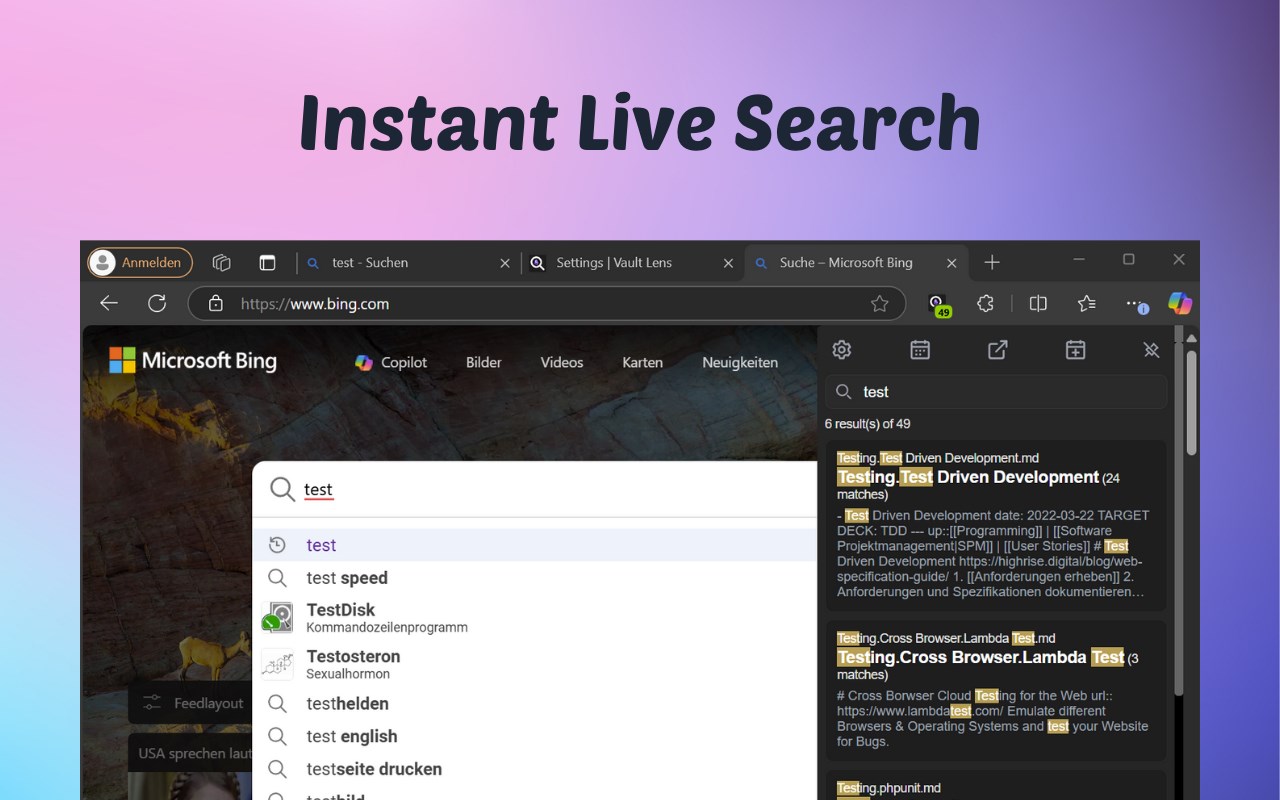The width and height of the screenshot is (1280, 800).
Task: Toggle the pin icon in Vault Lens panel
Action: tap(1151, 350)
